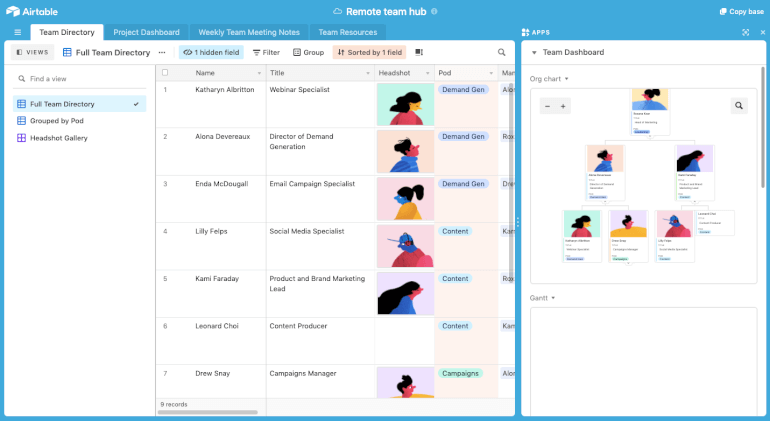Open the Filter options
Screen dimensions: 770x421
[266, 53]
